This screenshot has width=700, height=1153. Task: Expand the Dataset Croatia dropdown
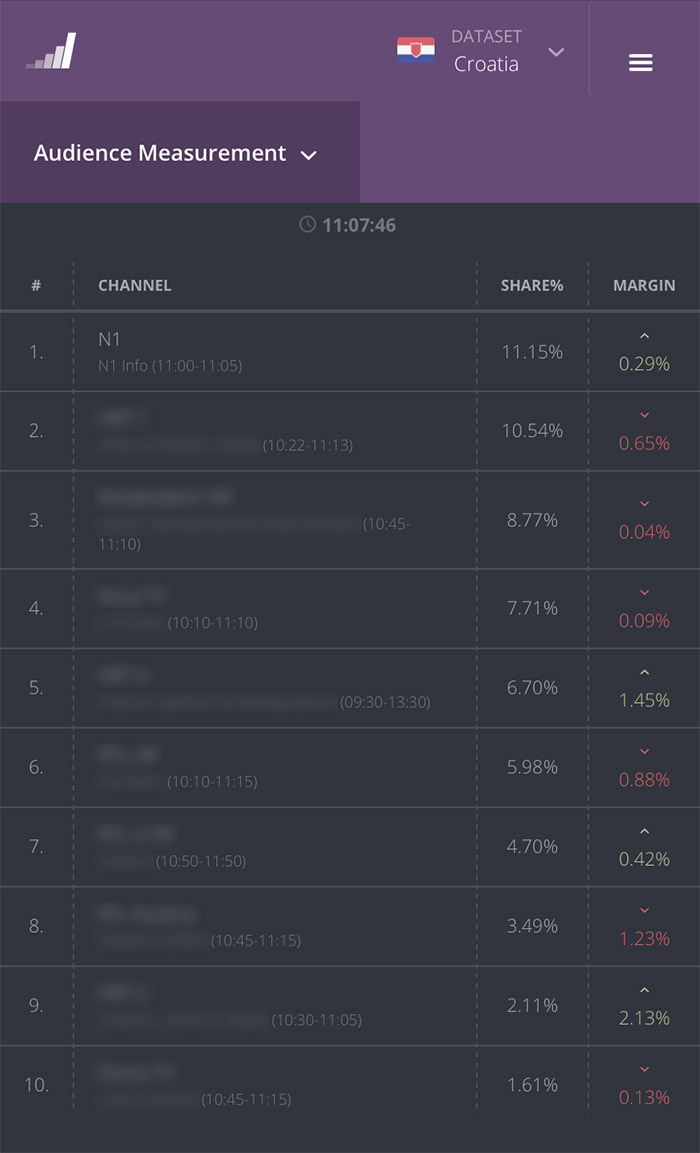tap(486, 51)
